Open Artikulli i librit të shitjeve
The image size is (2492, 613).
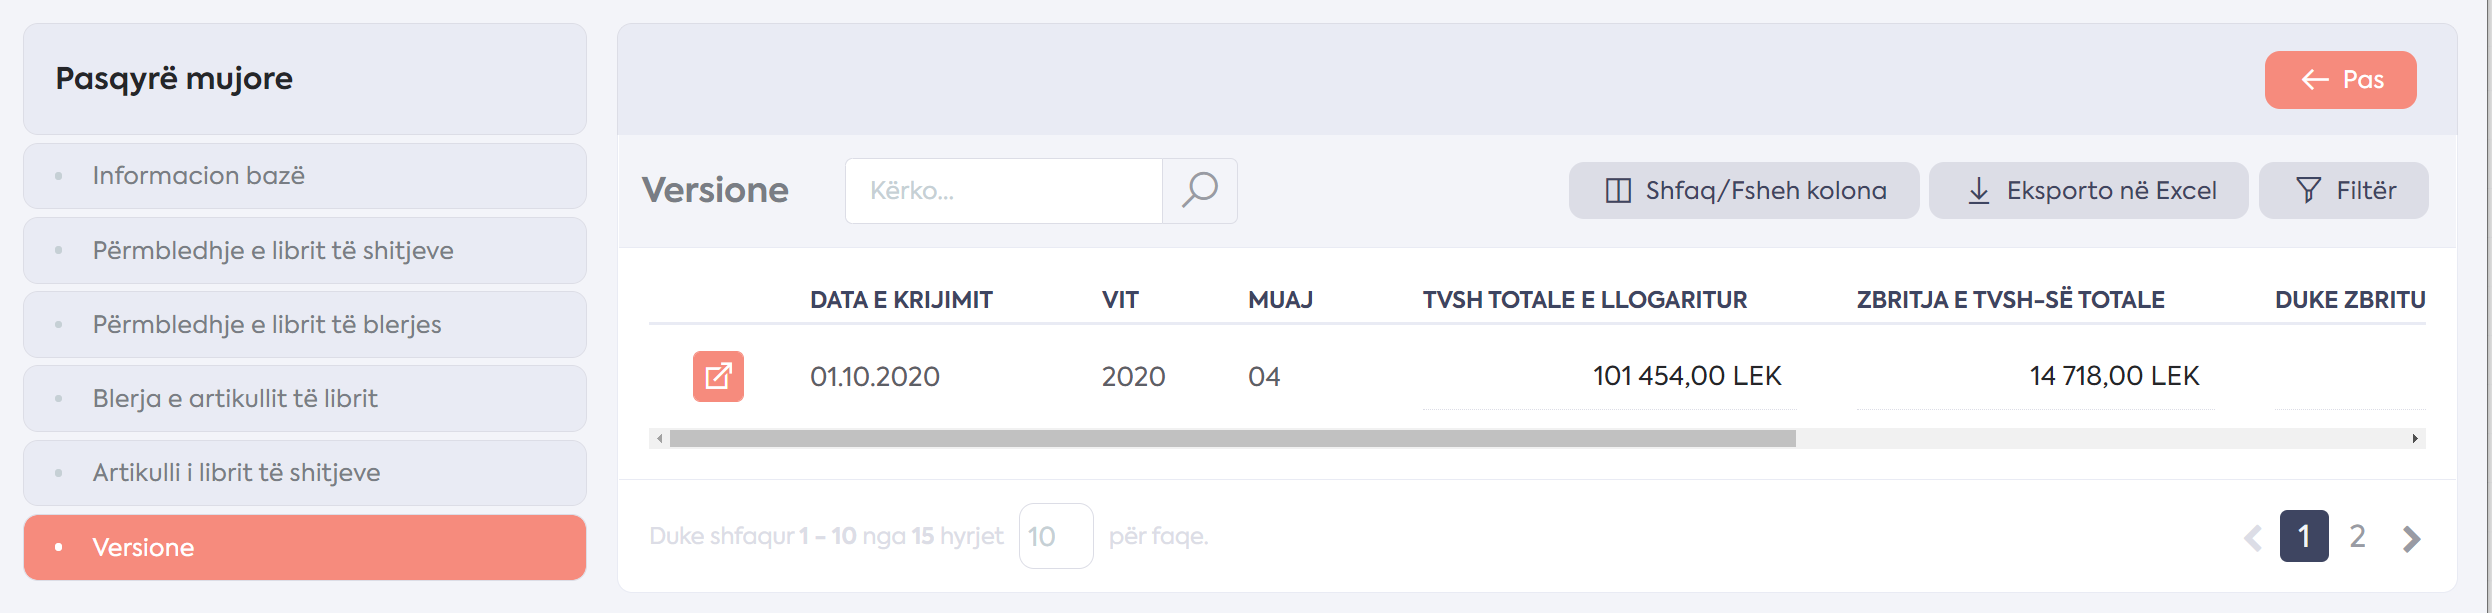click(305, 472)
